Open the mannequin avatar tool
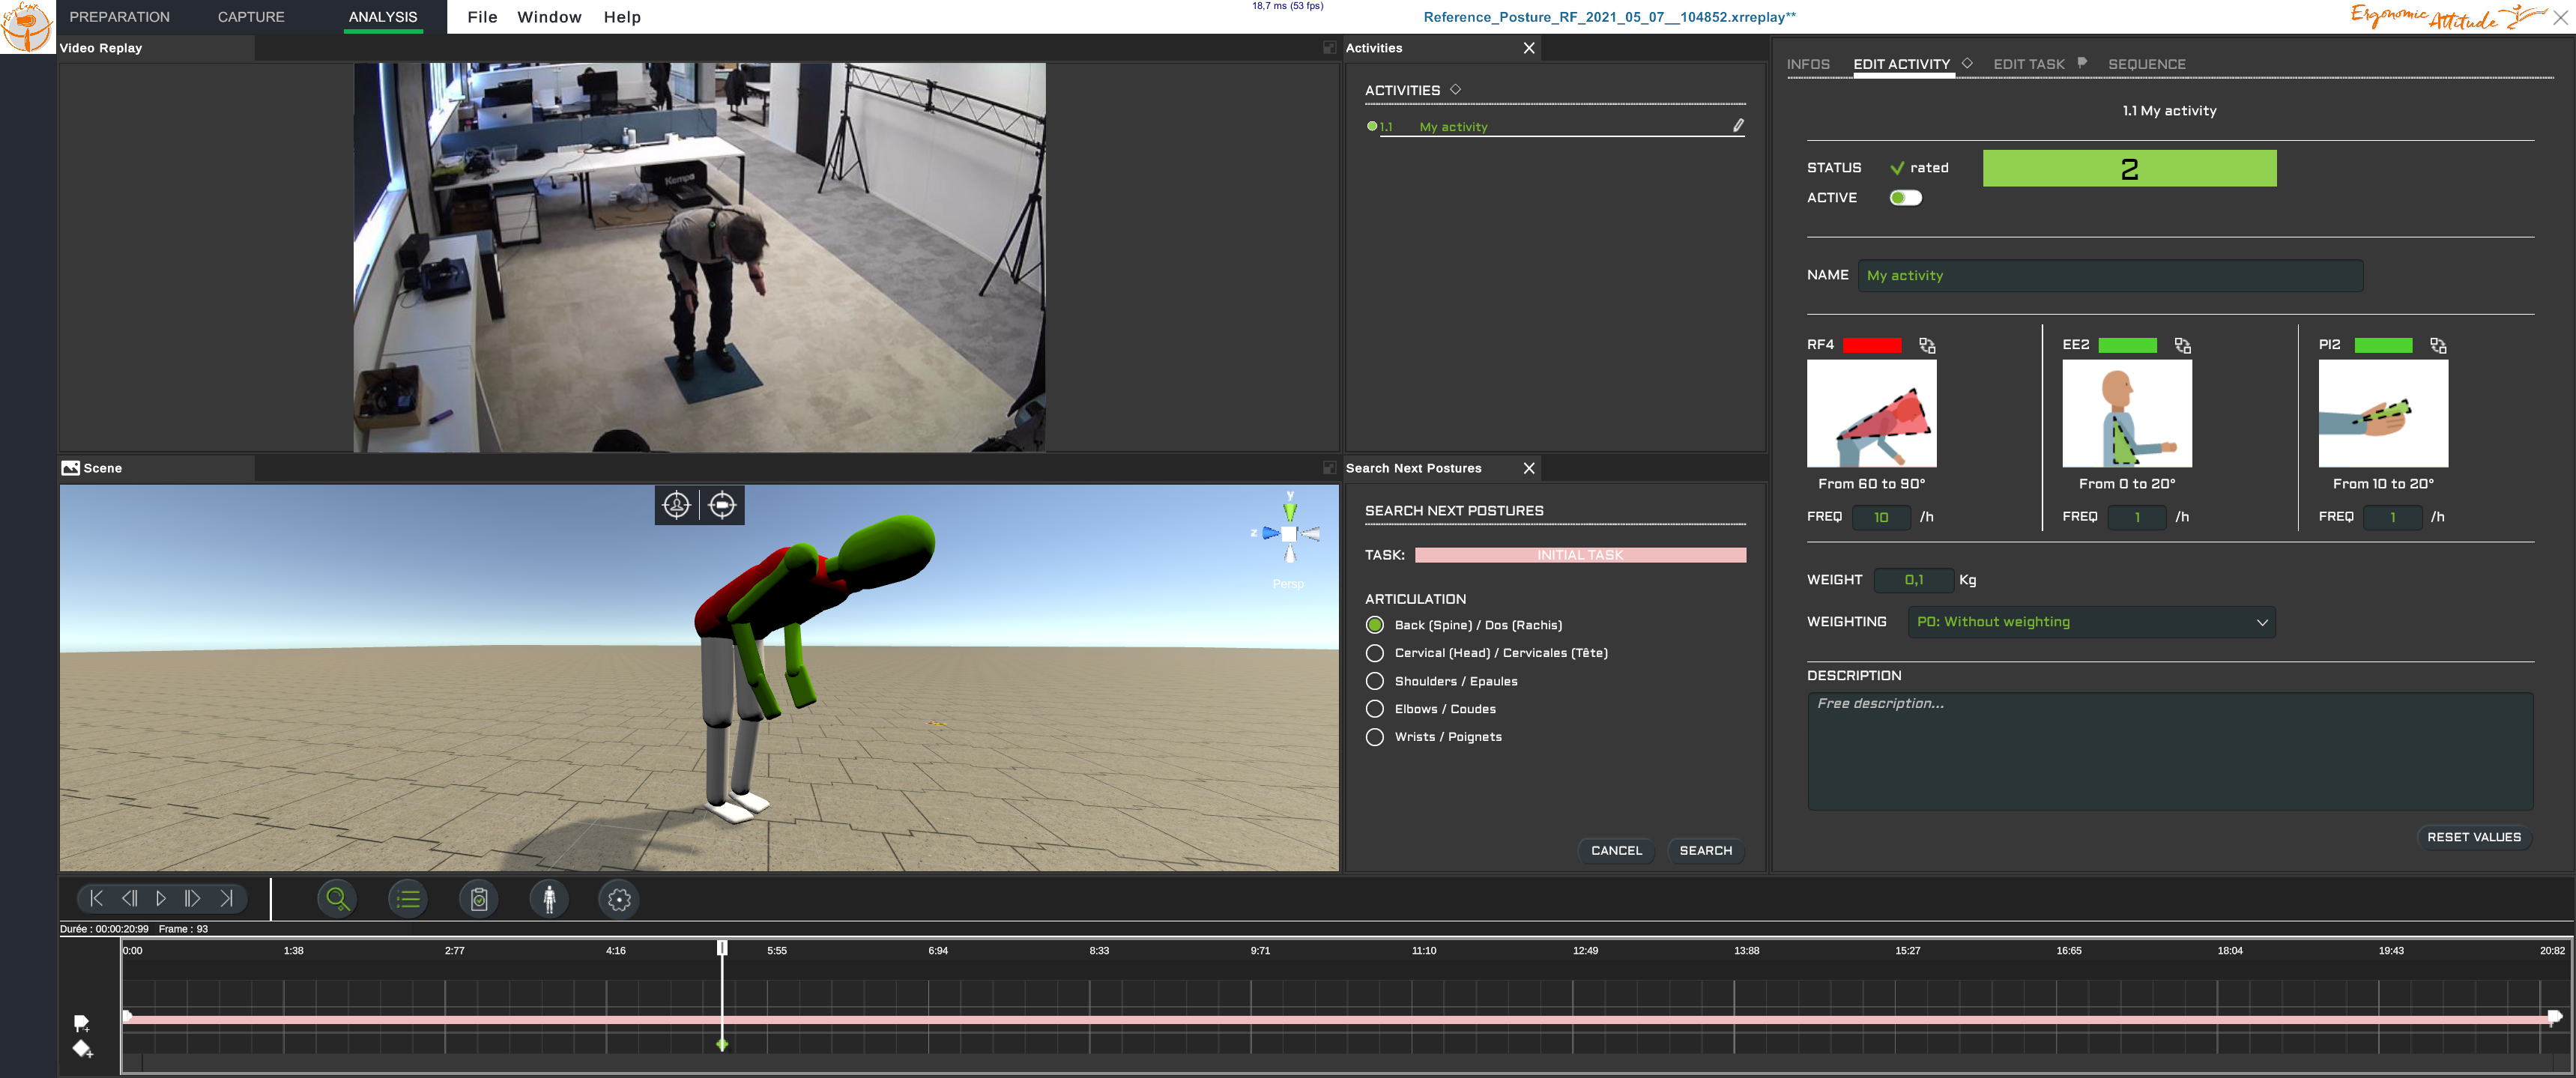 pos(549,899)
